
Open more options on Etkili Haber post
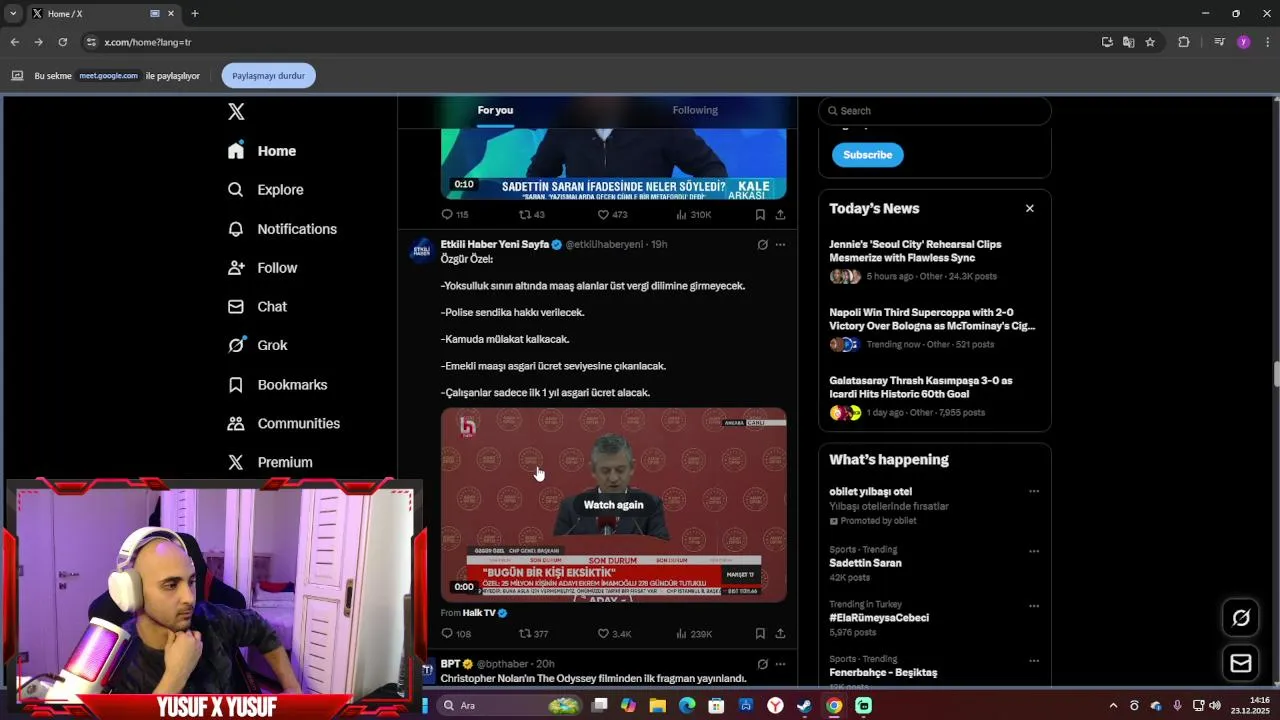(780, 245)
